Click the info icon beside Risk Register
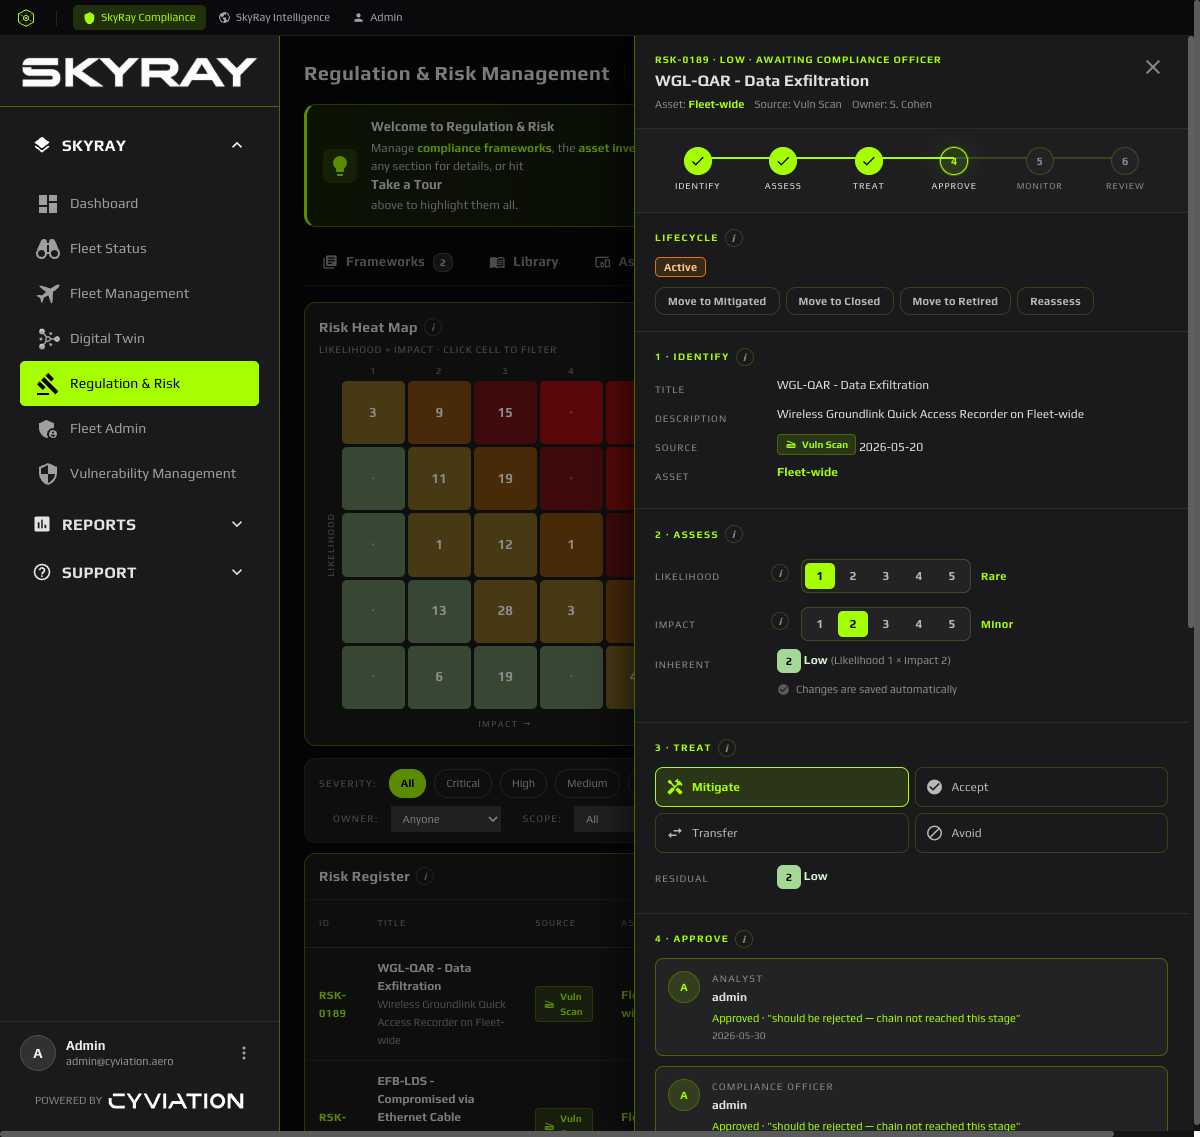 pyautogui.click(x=426, y=877)
